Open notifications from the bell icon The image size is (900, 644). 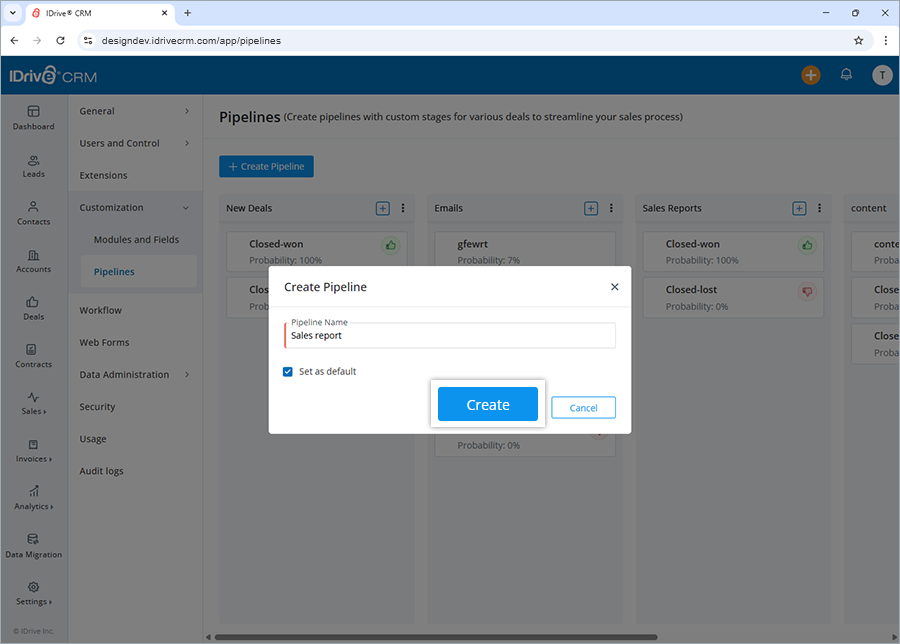pyautogui.click(x=845, y=75)
